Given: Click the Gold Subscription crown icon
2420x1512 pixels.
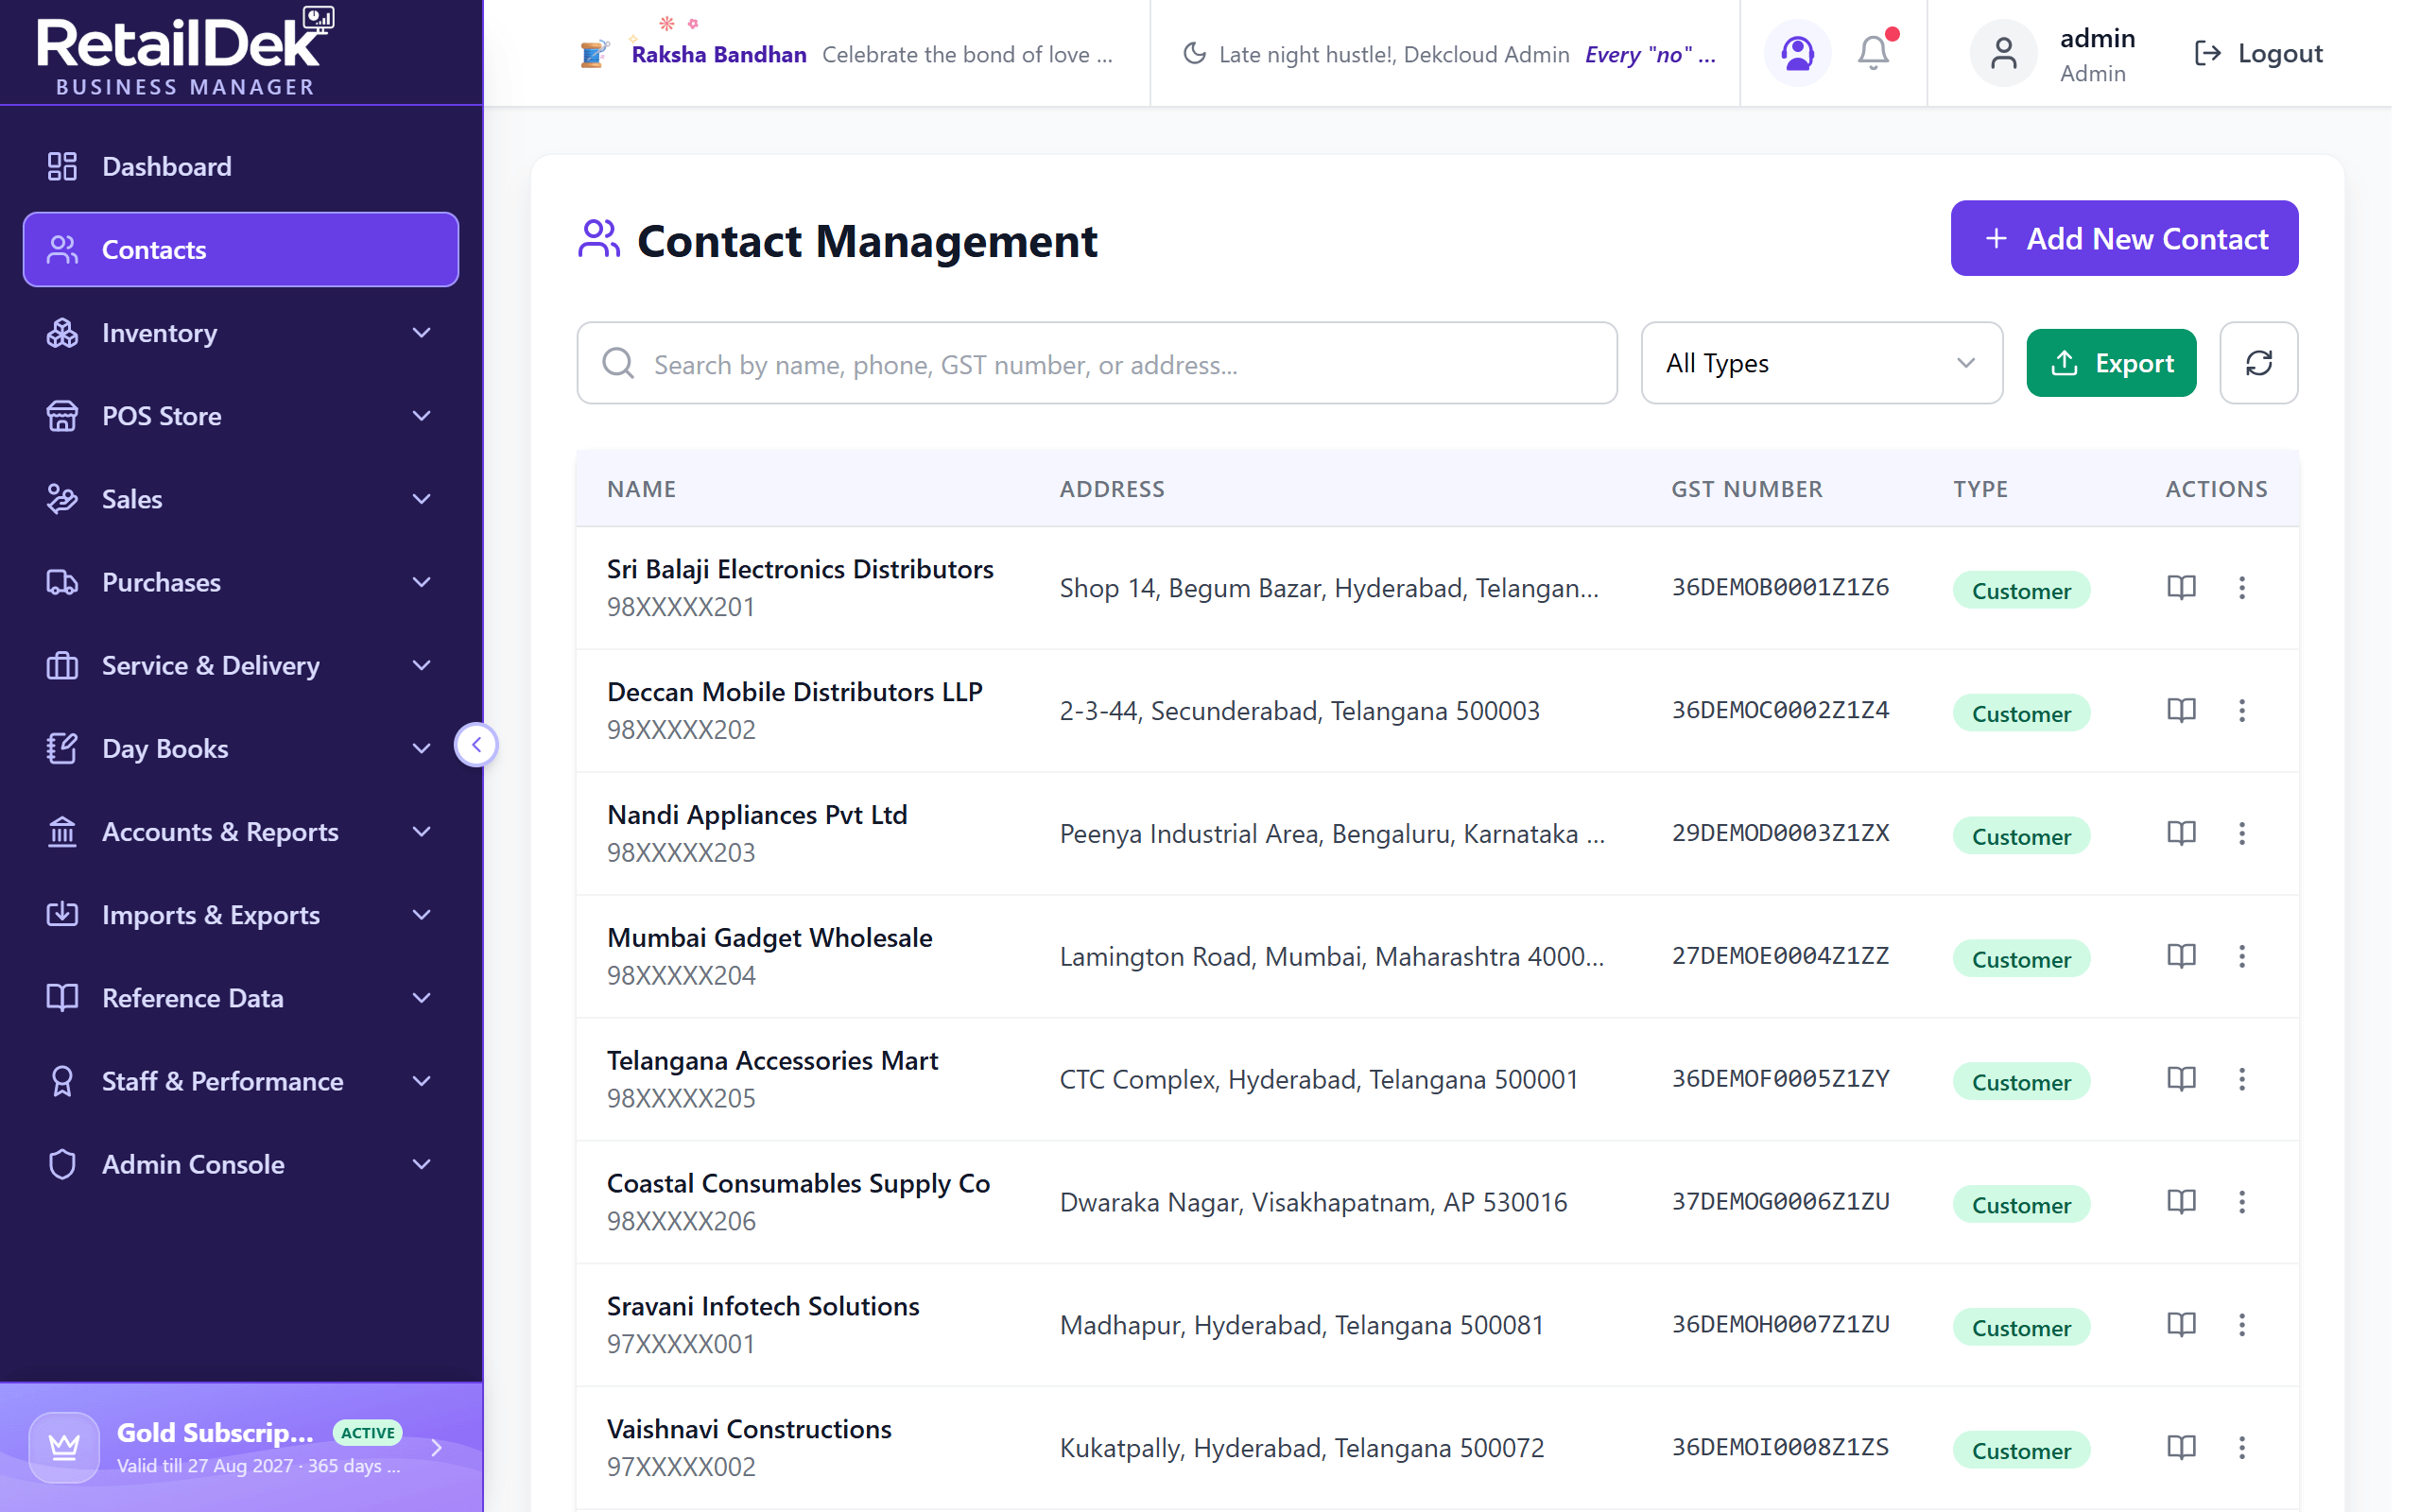Looking at the screenshot, I should click(x=64, y=1446).
